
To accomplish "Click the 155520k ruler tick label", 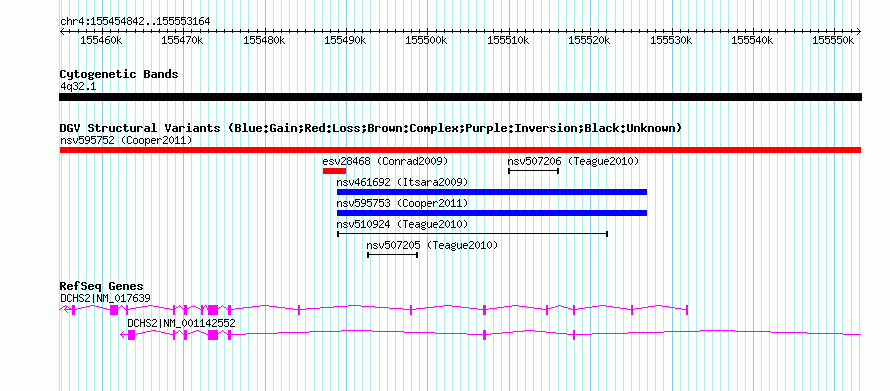I will [590, 40].
